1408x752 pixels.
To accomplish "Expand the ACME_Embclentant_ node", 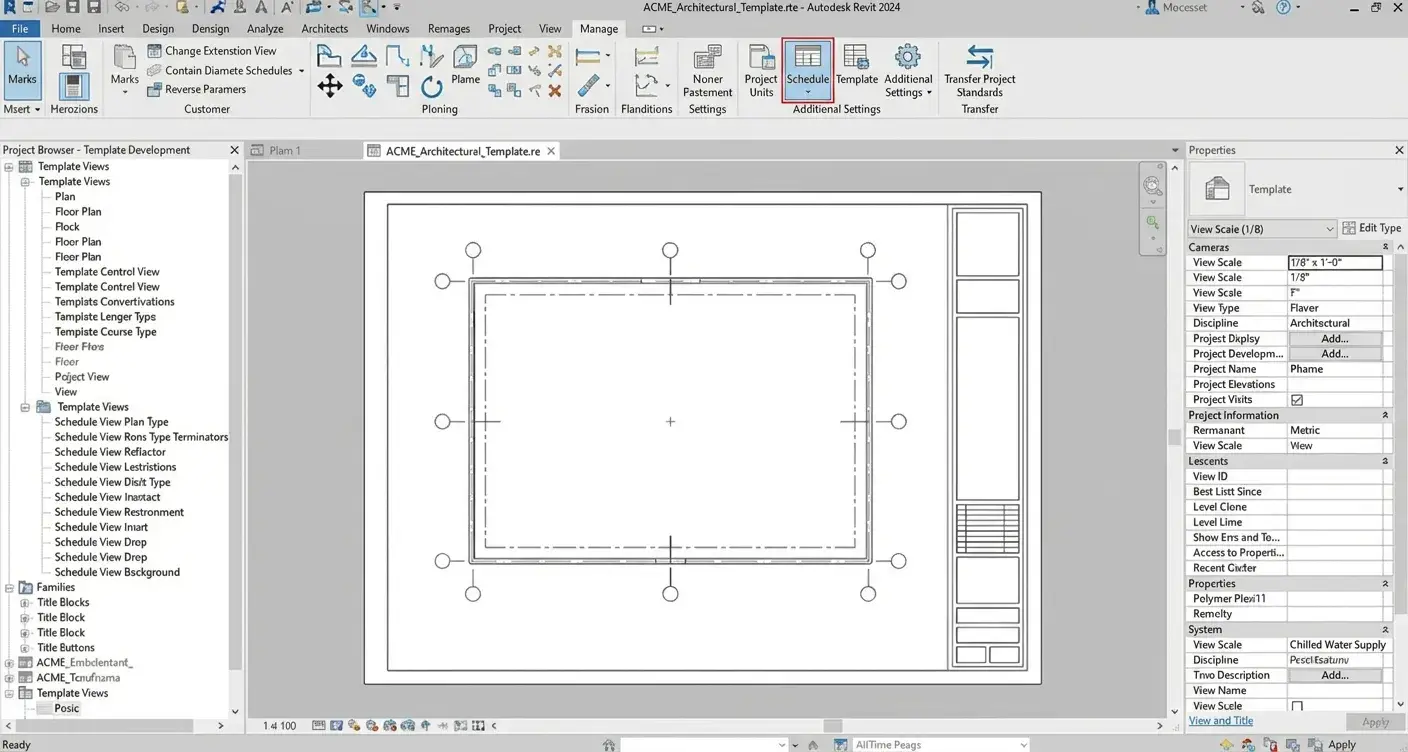I will 9,663.
